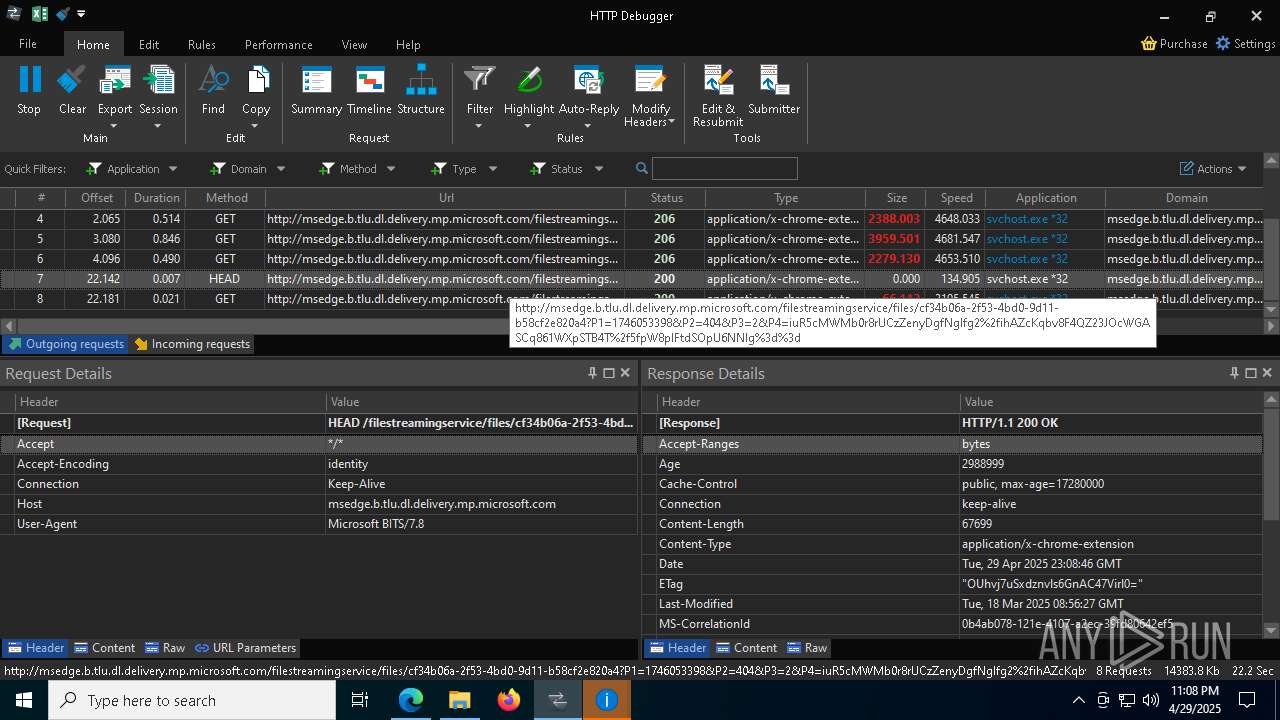Switch to the Incoming requests tab
Screen dimensions: 1280x720
tap(192, 344)
